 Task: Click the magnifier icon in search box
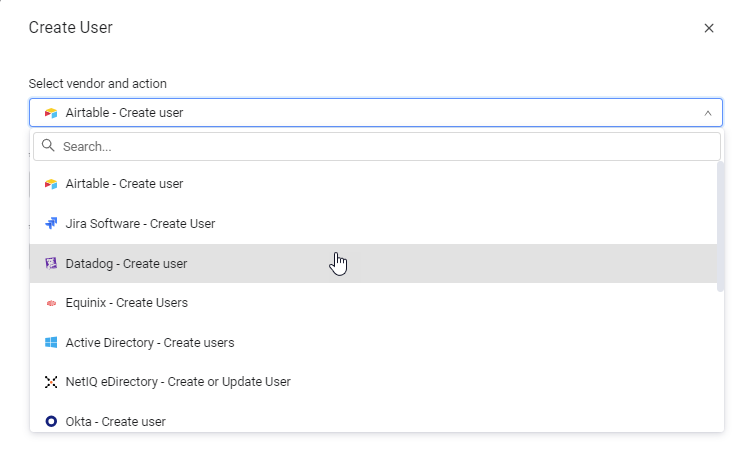48,146
